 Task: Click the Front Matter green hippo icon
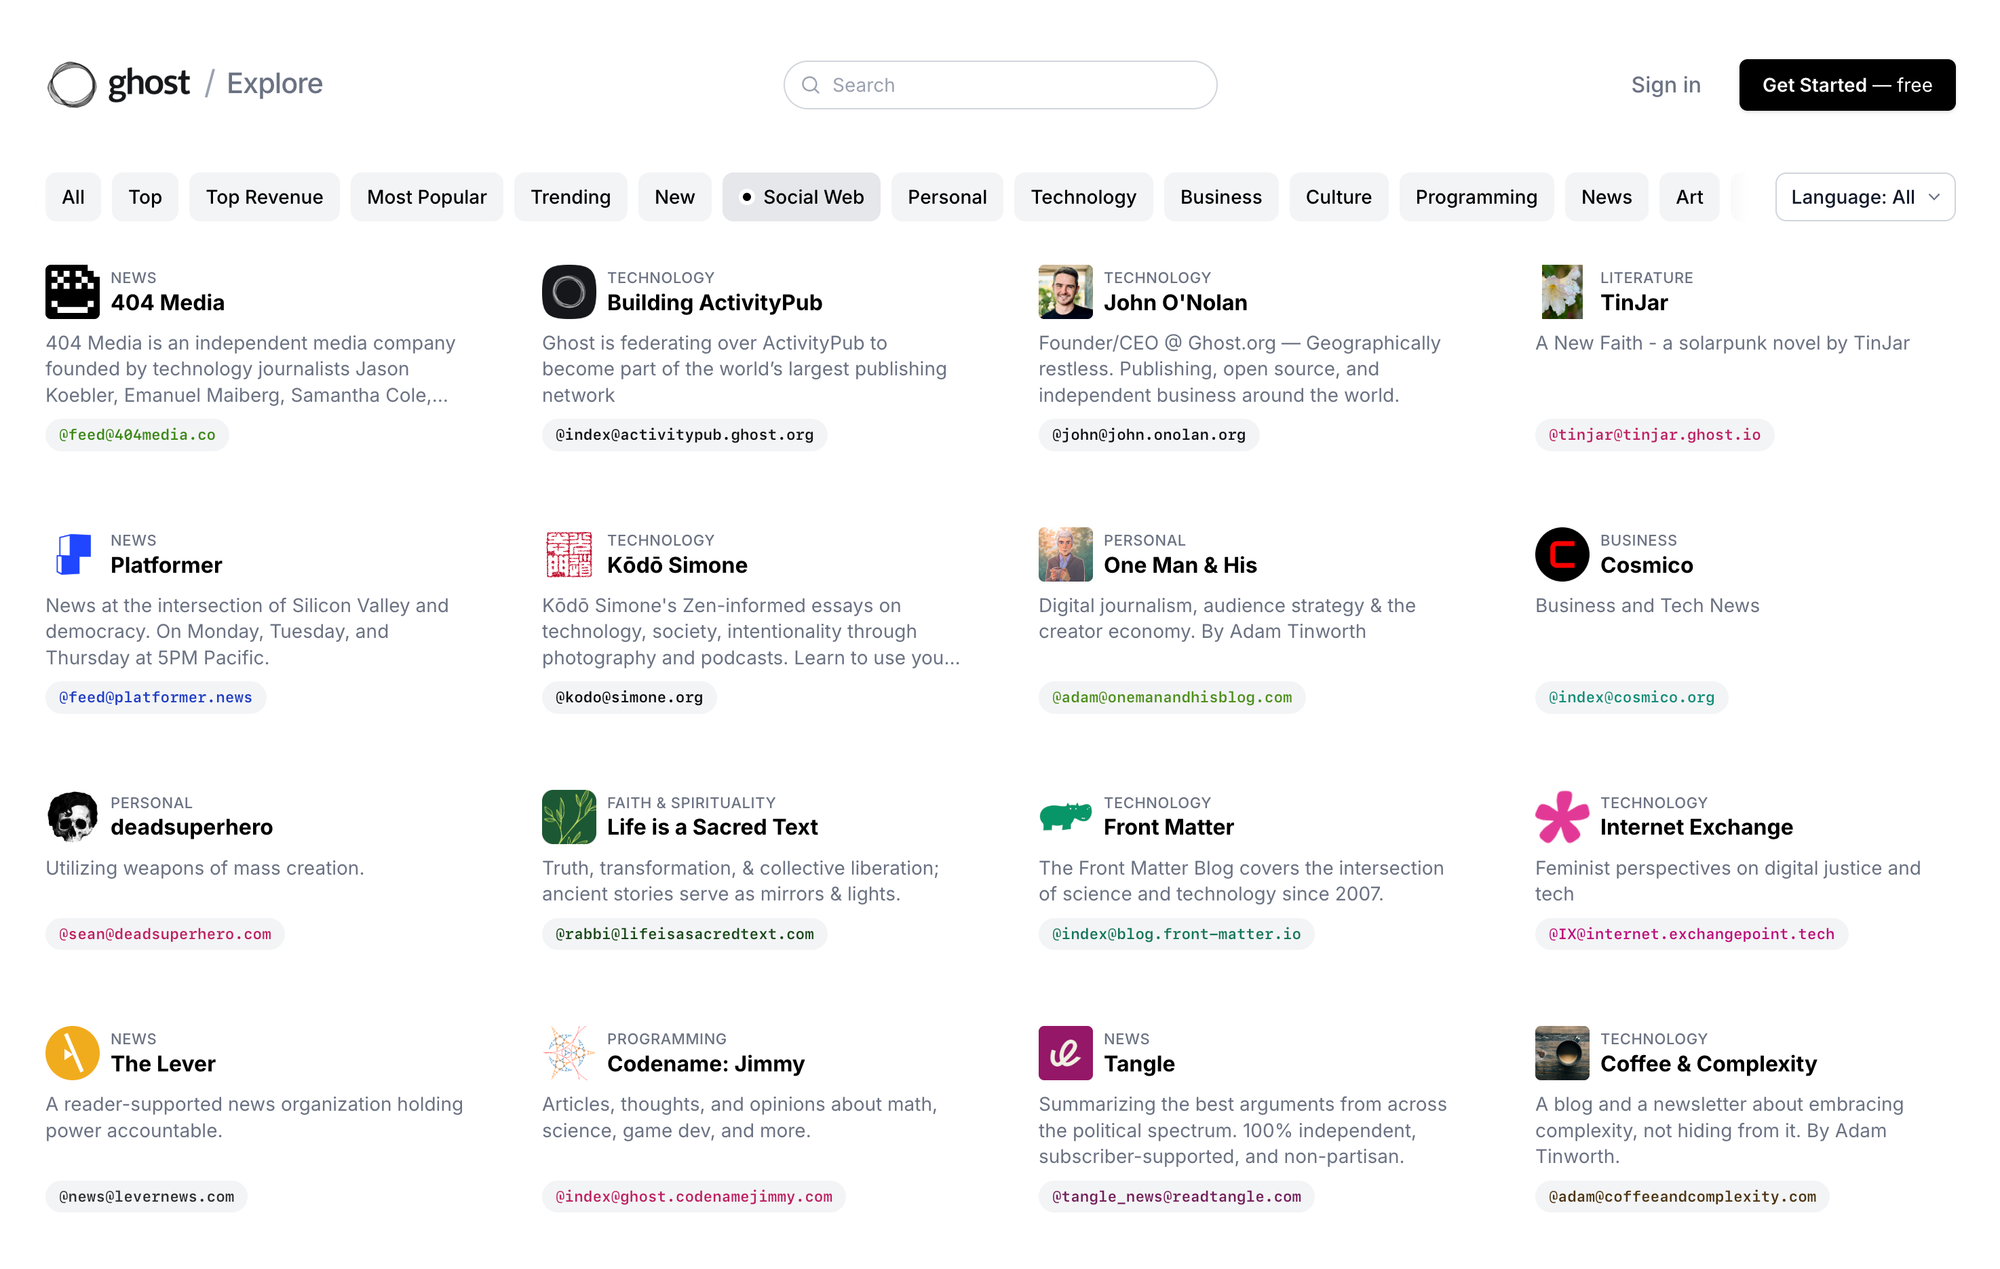coord(1065,817)
